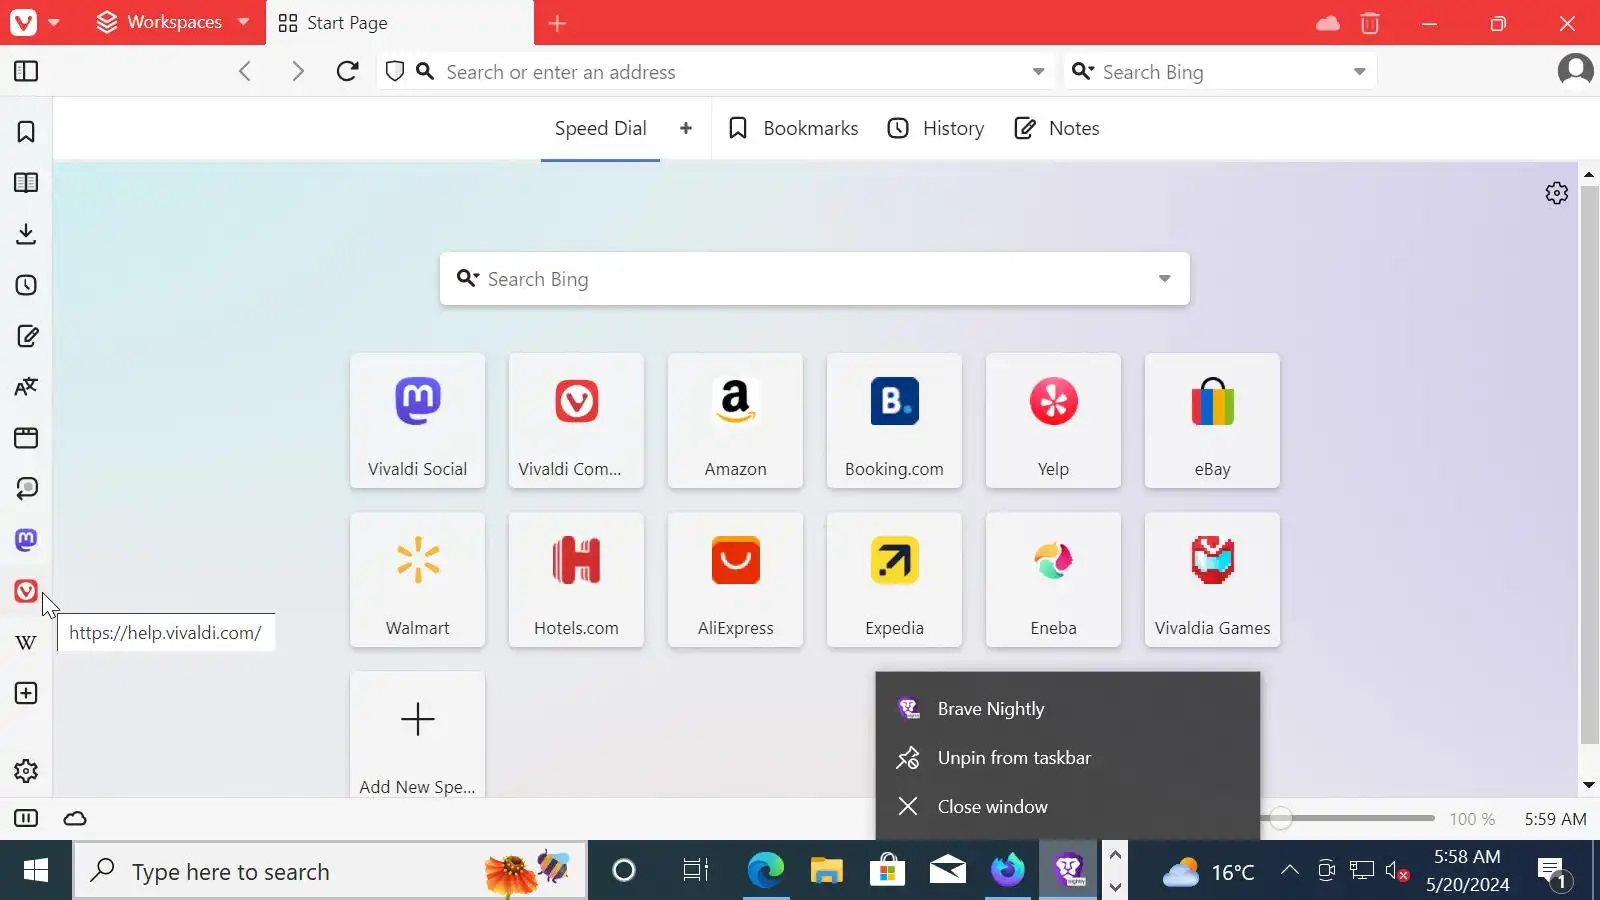
Task: Open Vivaldi Help web panel
Action: [26, 591]
